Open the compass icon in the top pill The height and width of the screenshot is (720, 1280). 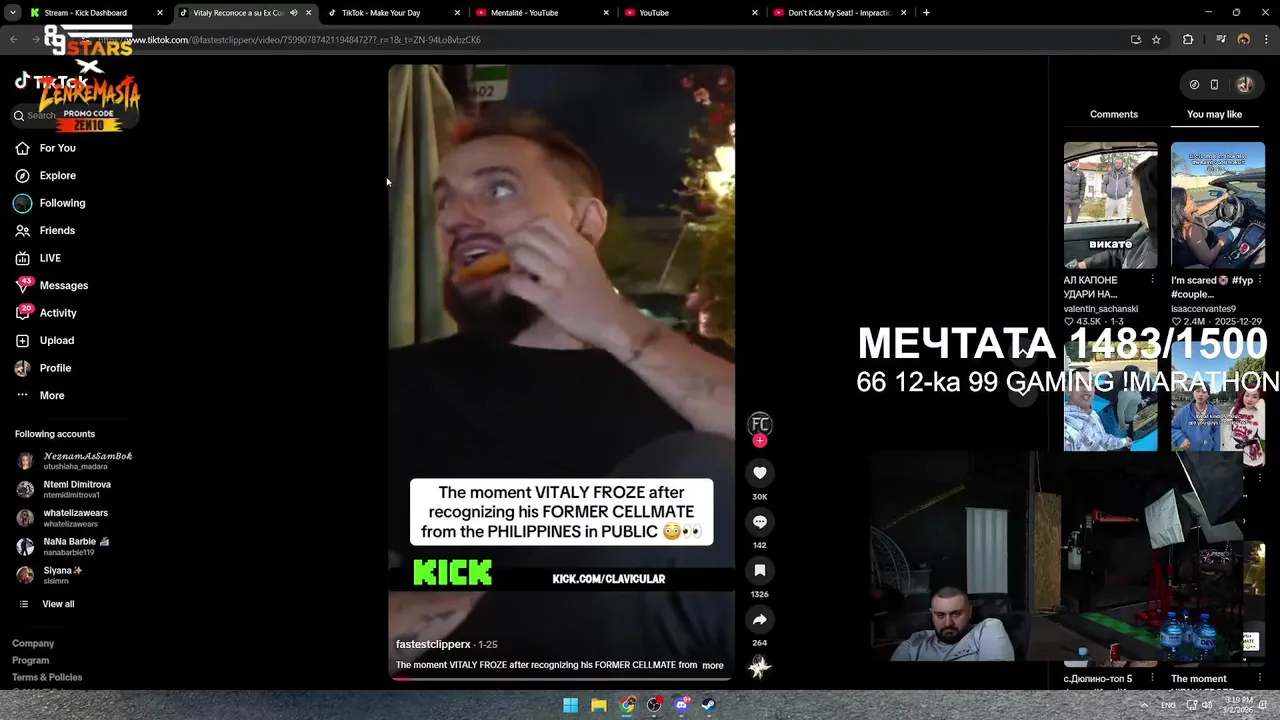click(x=1194, y=85)
